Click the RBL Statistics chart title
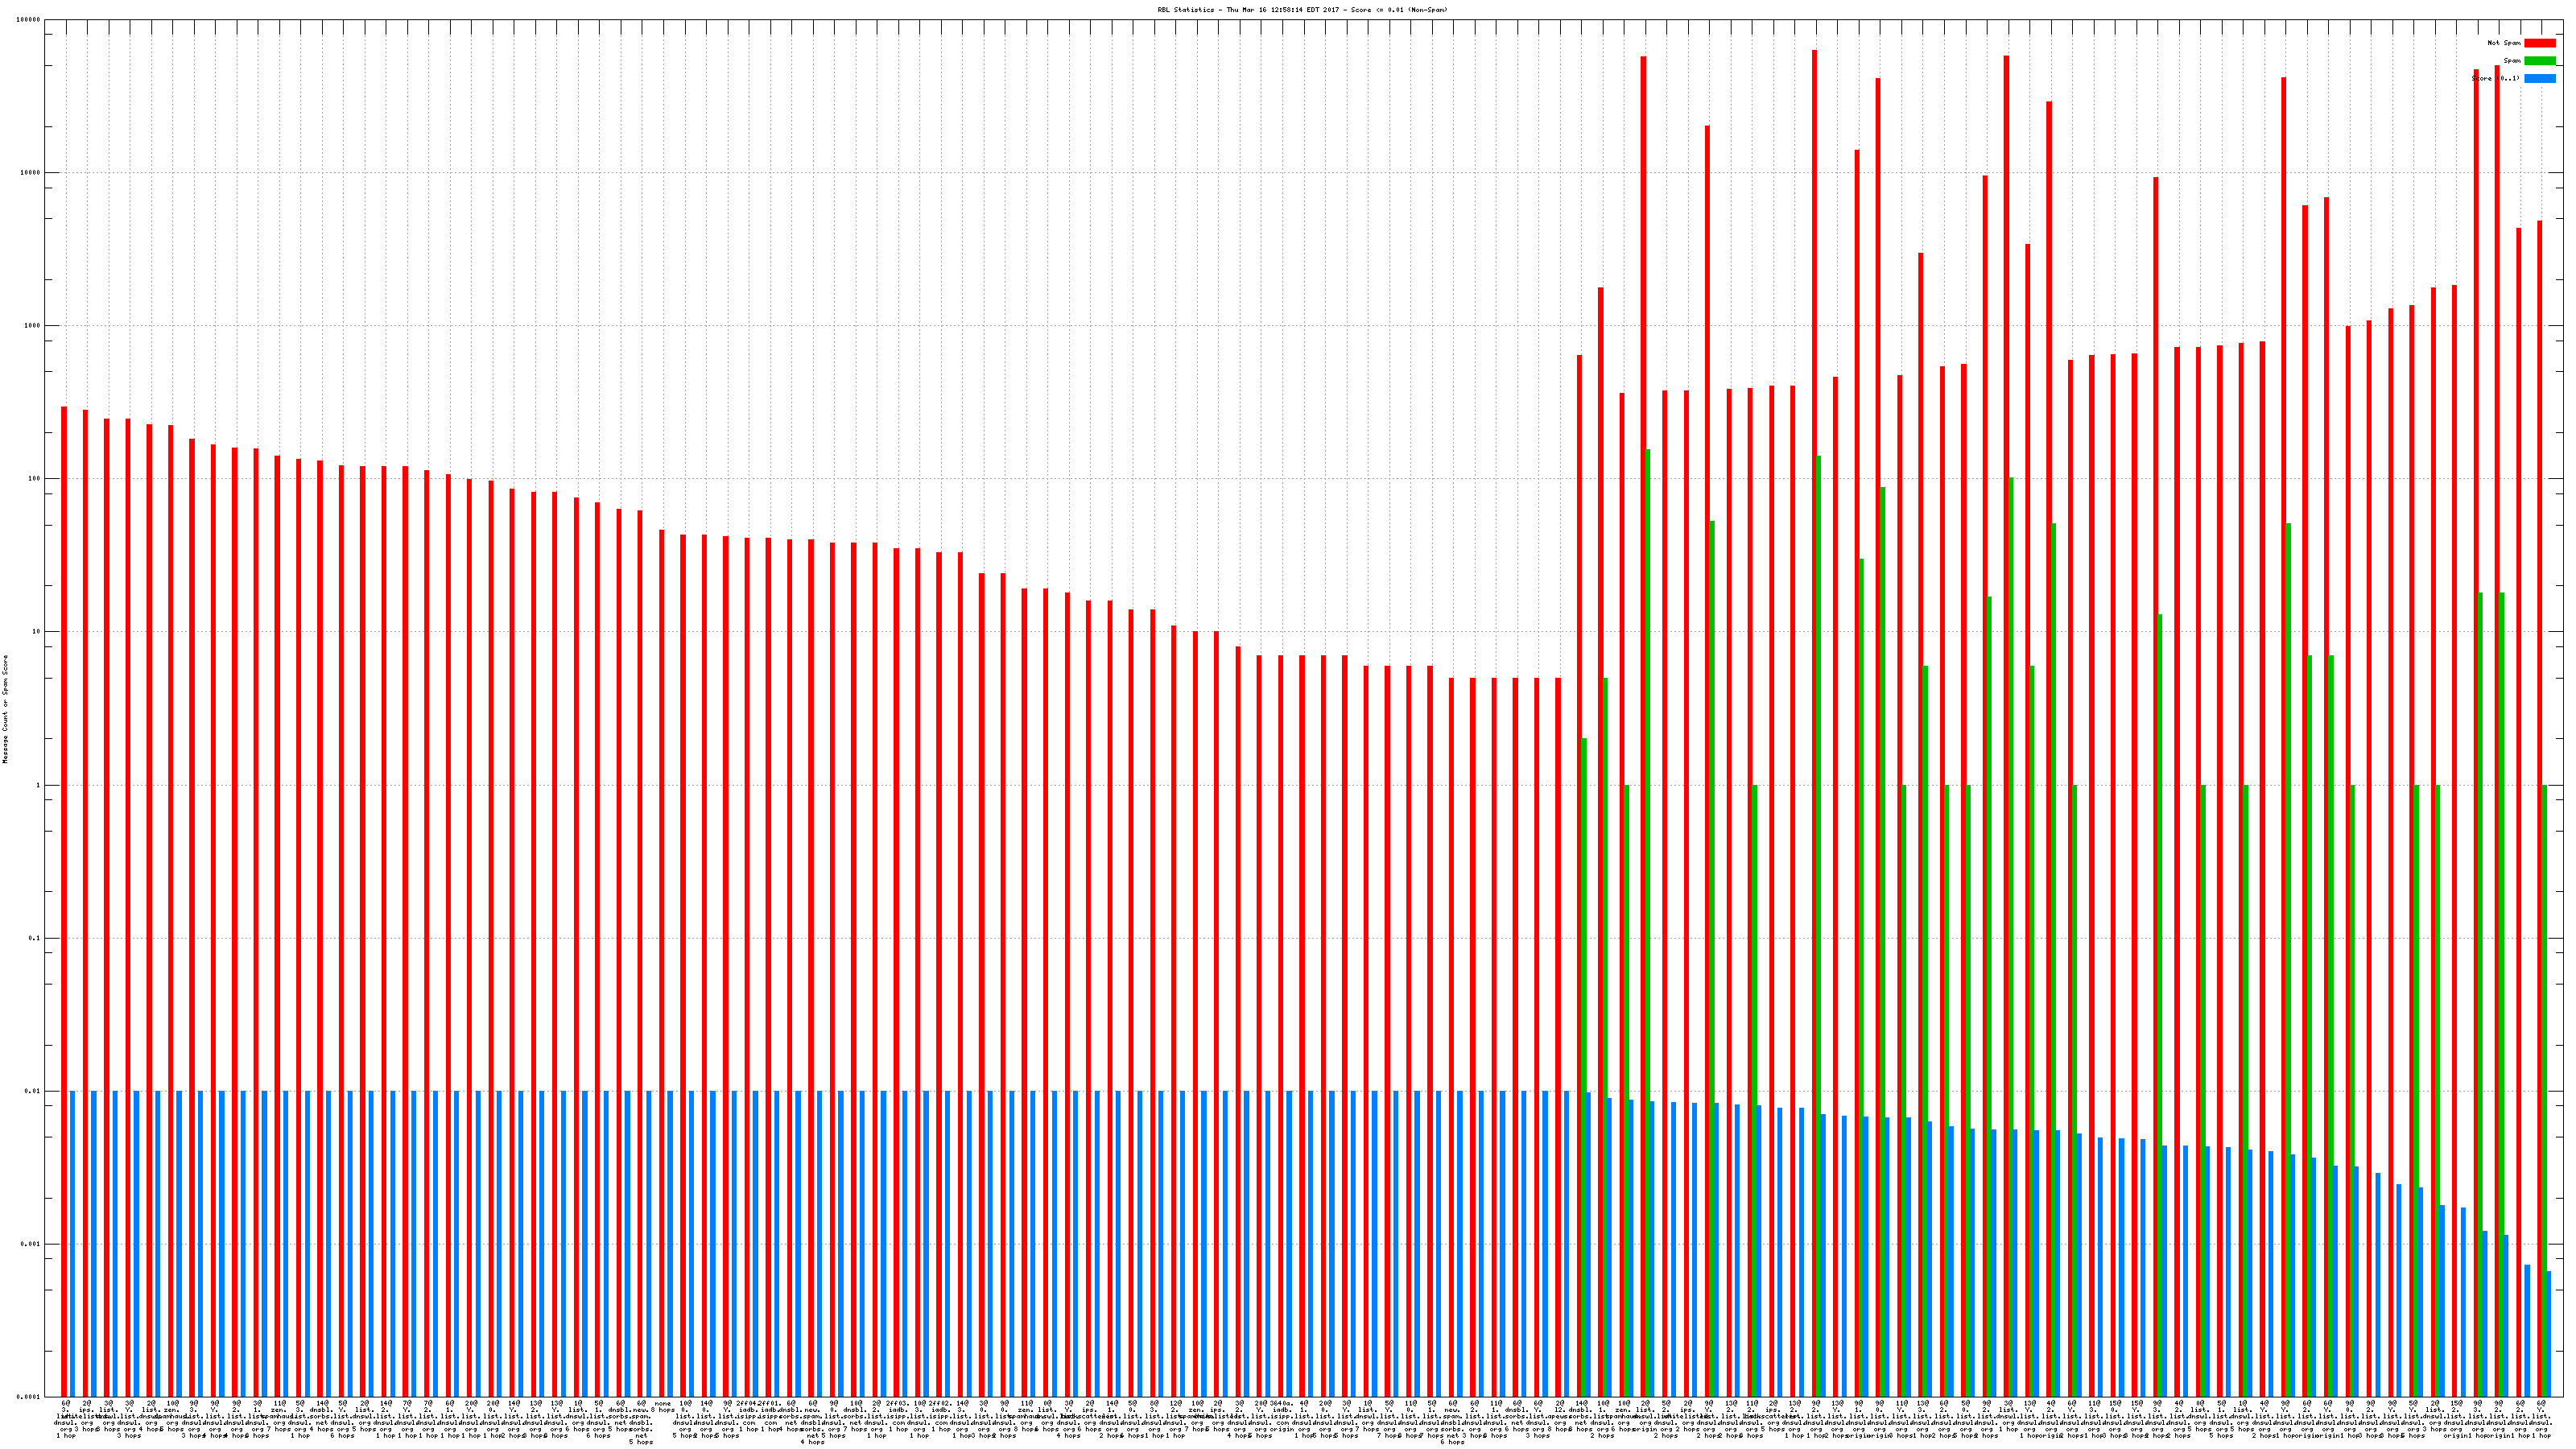 coord(1301,10)
